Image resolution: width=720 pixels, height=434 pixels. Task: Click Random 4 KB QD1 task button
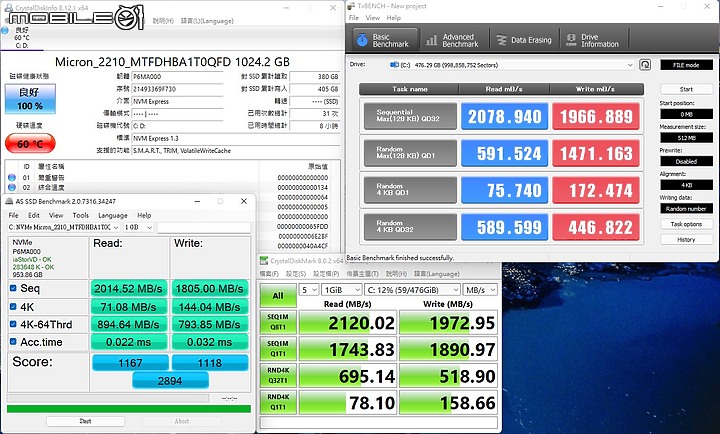pyautogui.click(x=410, y=190)
